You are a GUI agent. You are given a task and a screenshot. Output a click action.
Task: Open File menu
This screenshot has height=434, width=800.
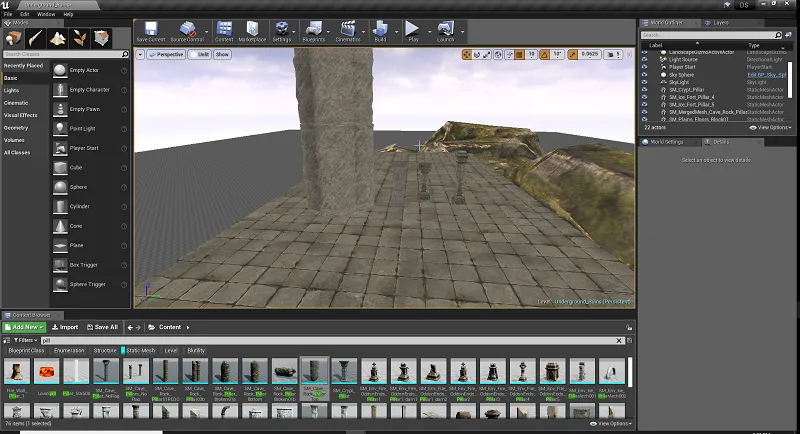point(8,14)
